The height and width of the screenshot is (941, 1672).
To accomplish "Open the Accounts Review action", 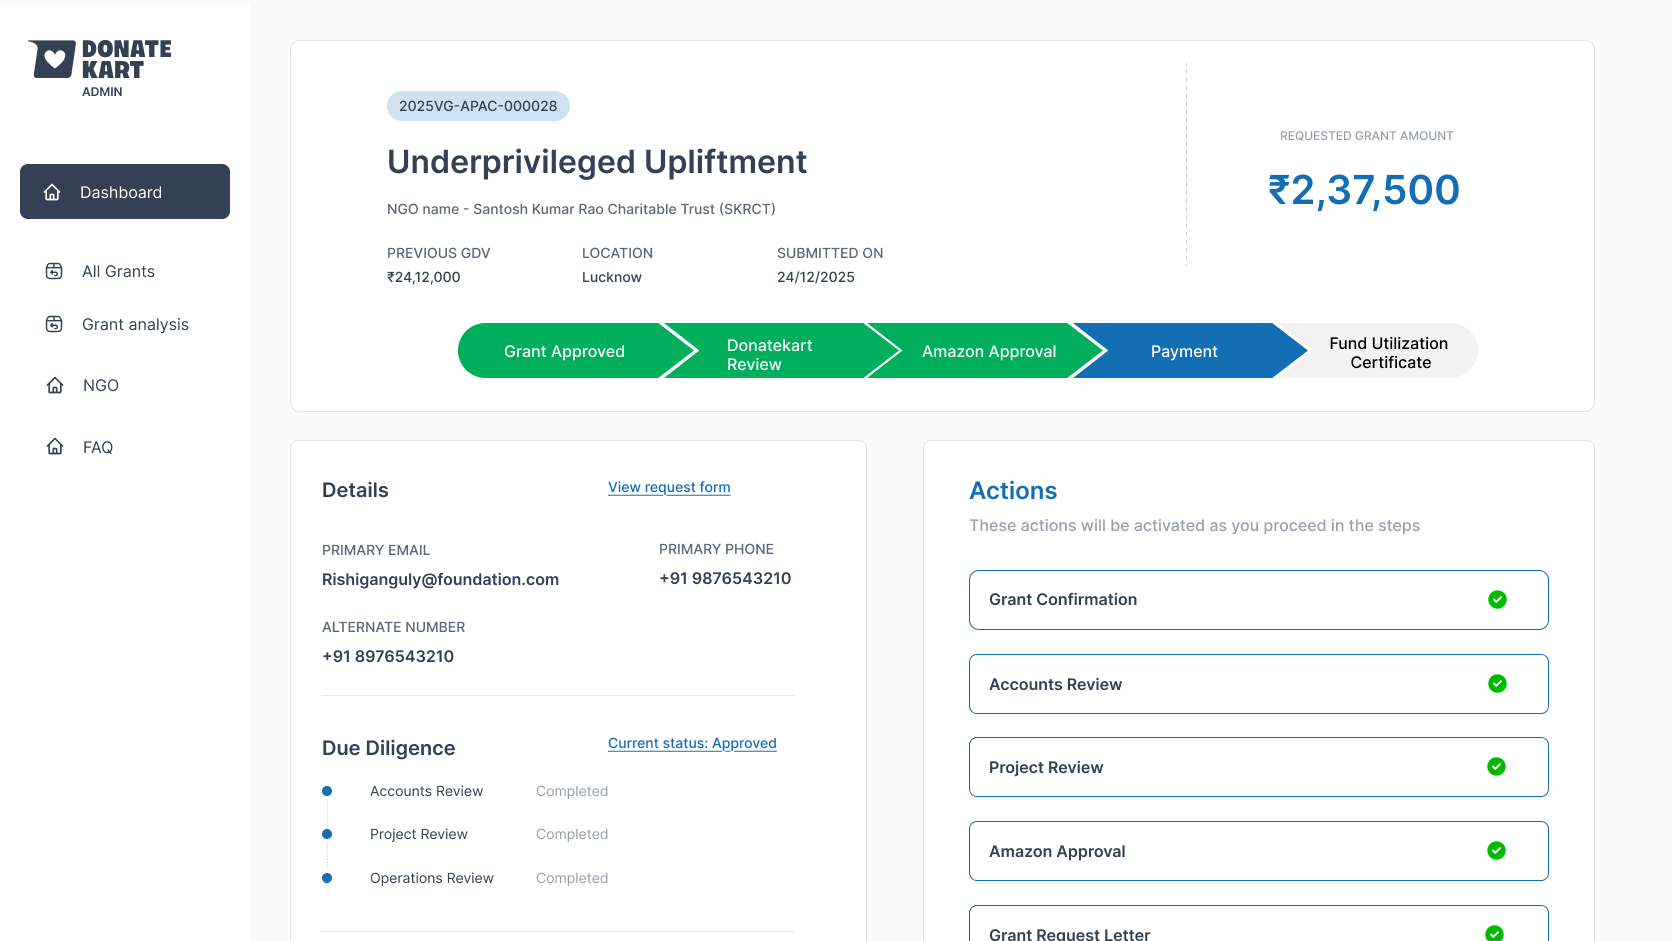I will tap(1259, 684).
